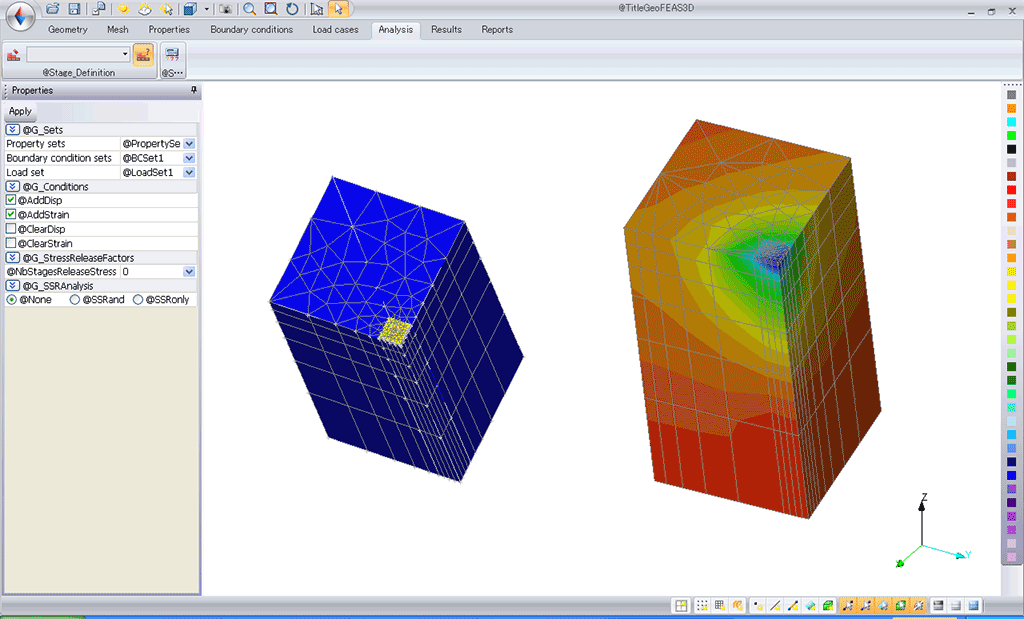1024x619 pixels.
Task: Open the Boundary conditions tab
Action: pyautogui.click(x=251, y=30)
